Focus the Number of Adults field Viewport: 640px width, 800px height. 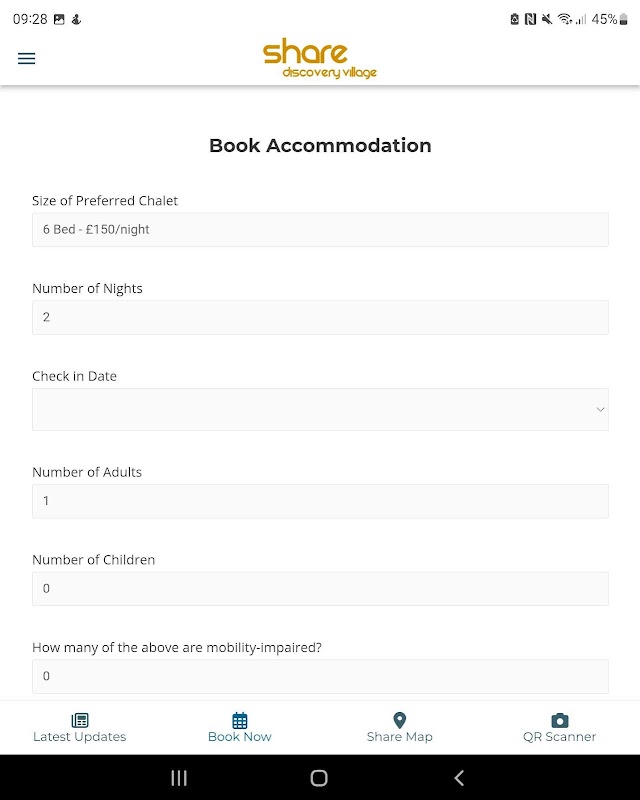[x=320, y=501]
